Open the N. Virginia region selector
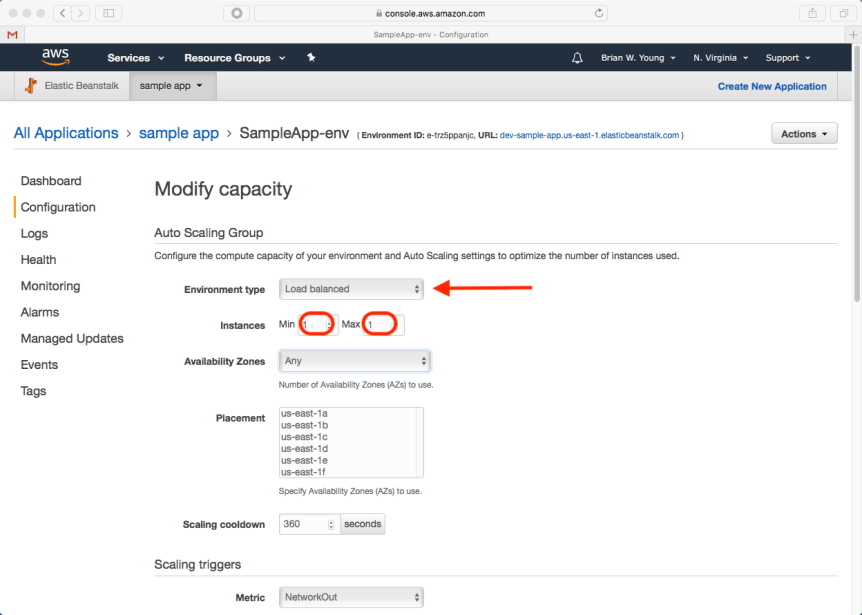This screenshot has width=862, height=615. (x=720, y=58)
